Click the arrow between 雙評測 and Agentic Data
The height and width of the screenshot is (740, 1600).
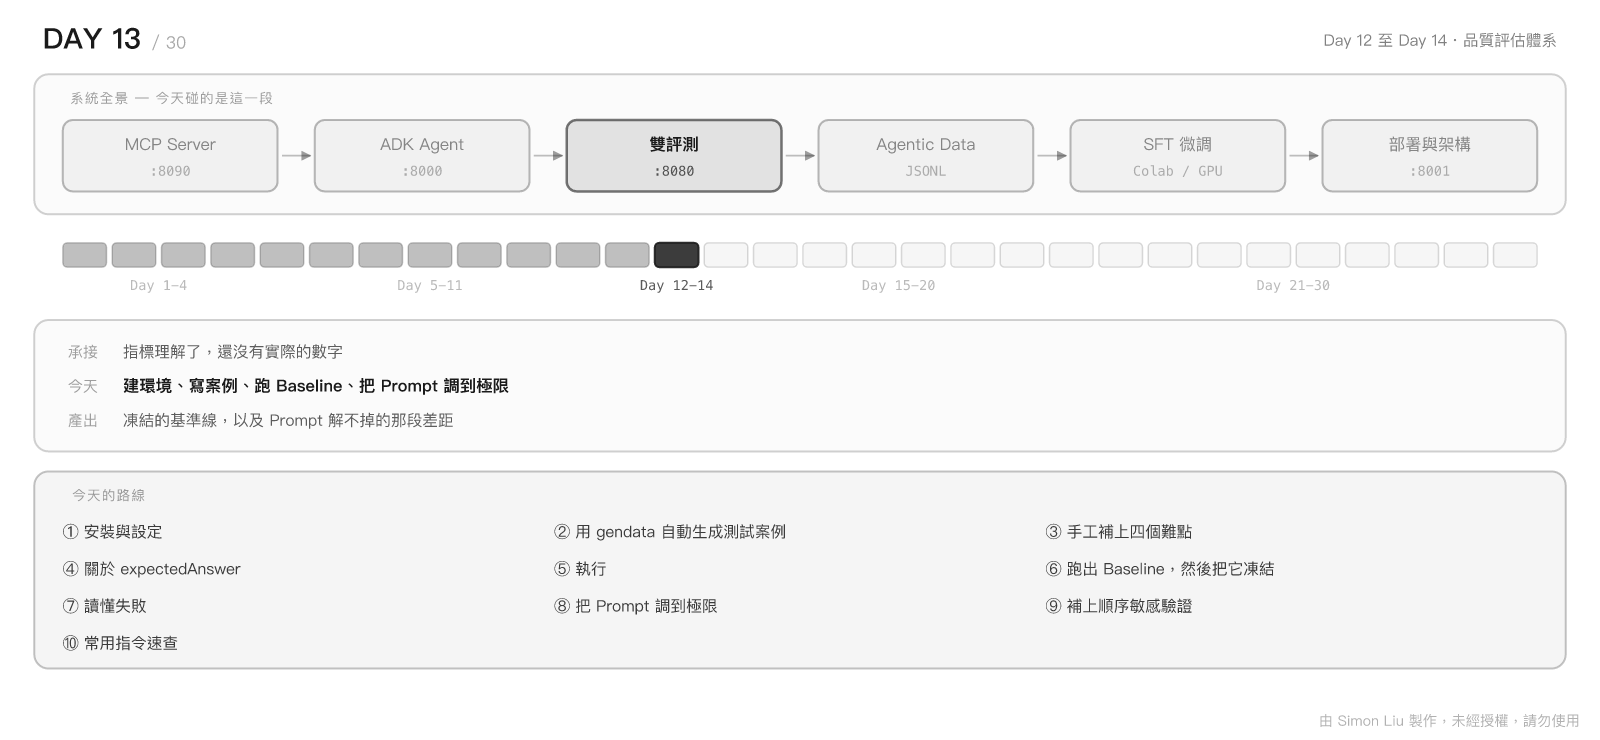(800, 156)
